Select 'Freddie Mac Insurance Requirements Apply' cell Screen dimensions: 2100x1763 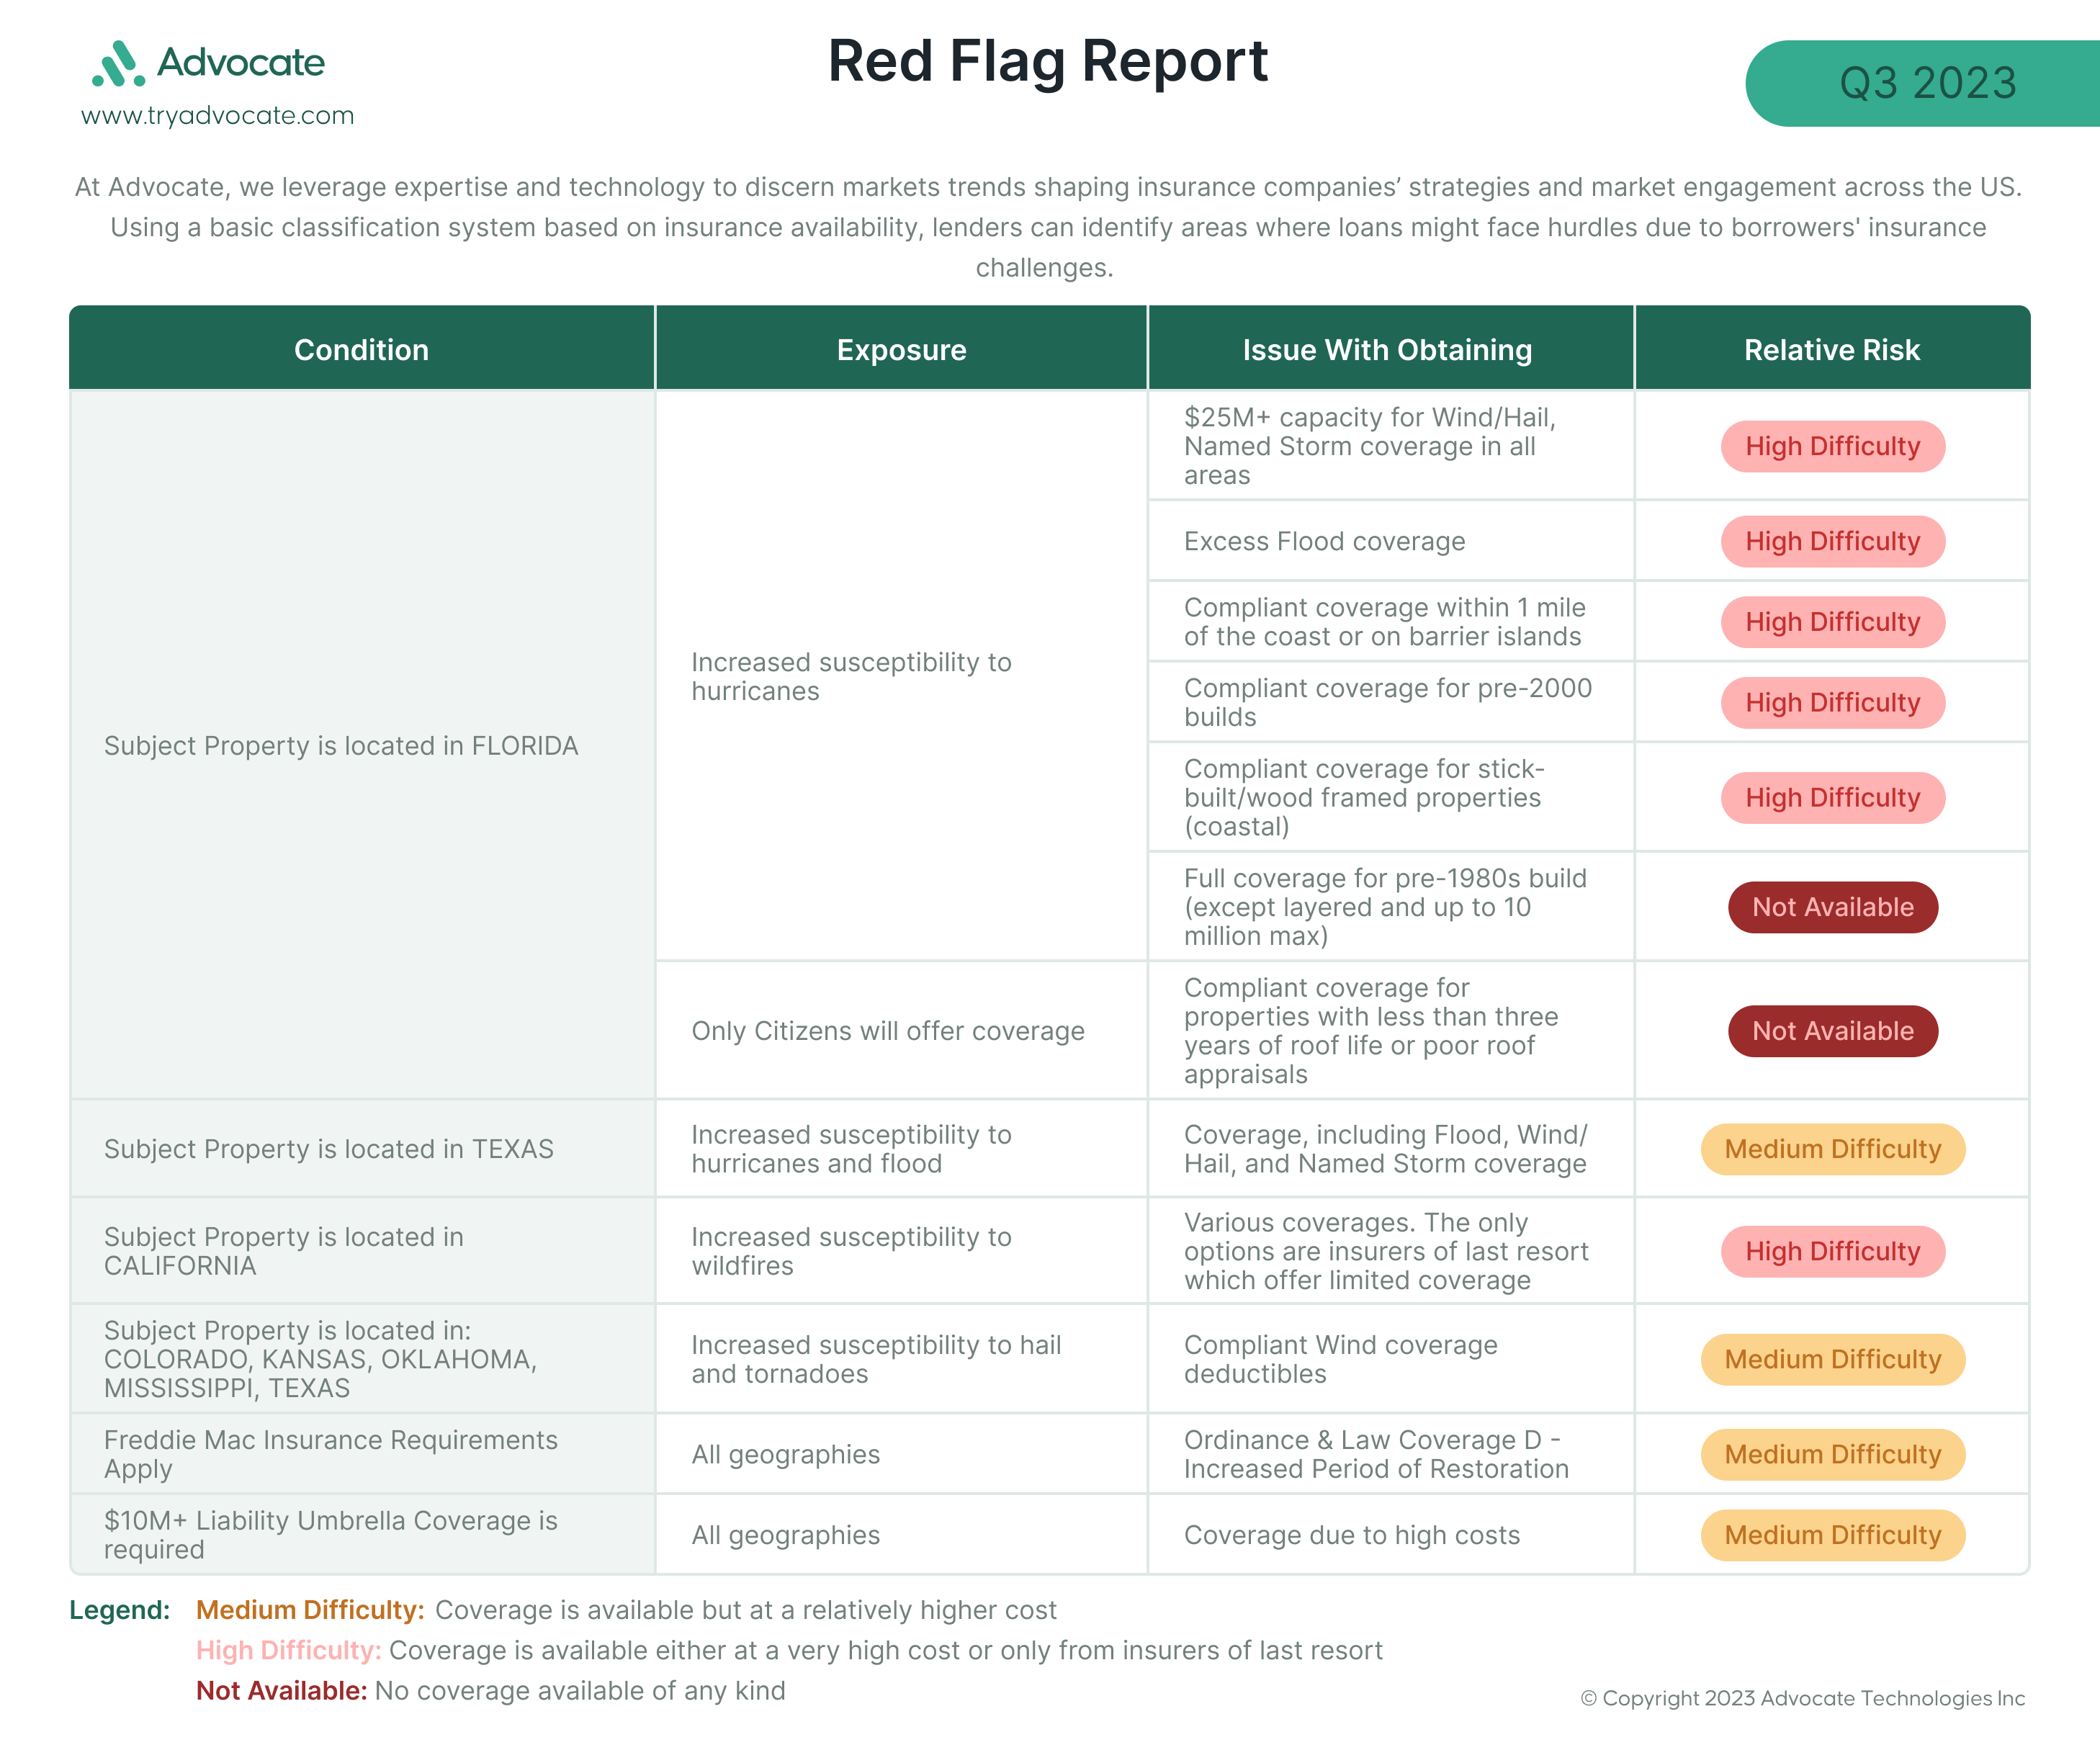(362, 1454)
